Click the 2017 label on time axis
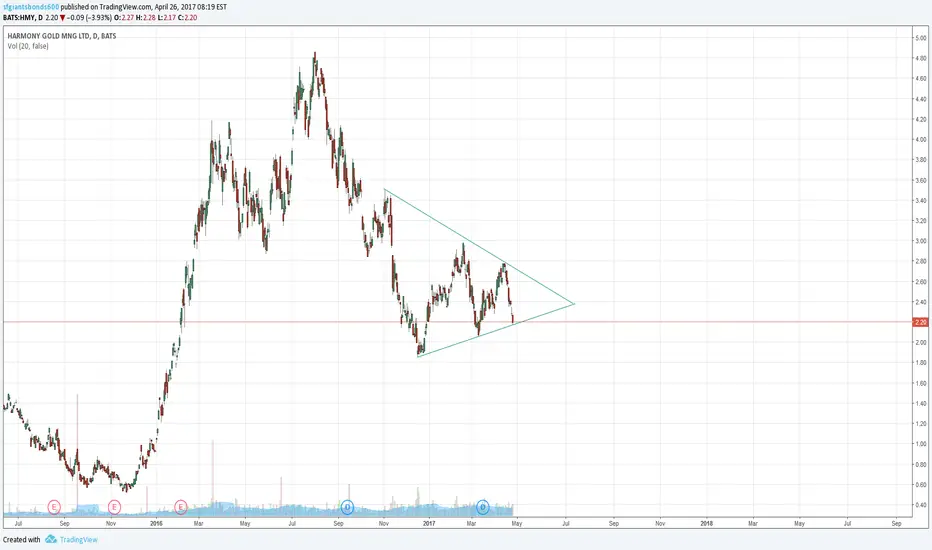Image resolution: width=932 pixels, height=550 pixels. coord(429,524)
